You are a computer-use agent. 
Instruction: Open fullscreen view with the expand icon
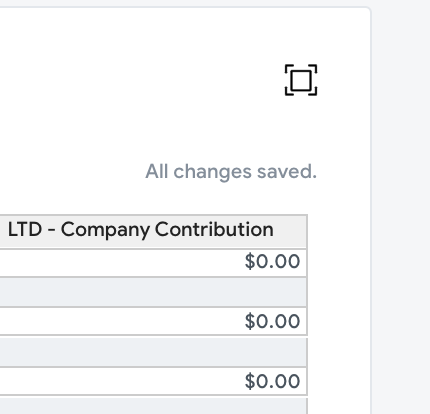301,80
